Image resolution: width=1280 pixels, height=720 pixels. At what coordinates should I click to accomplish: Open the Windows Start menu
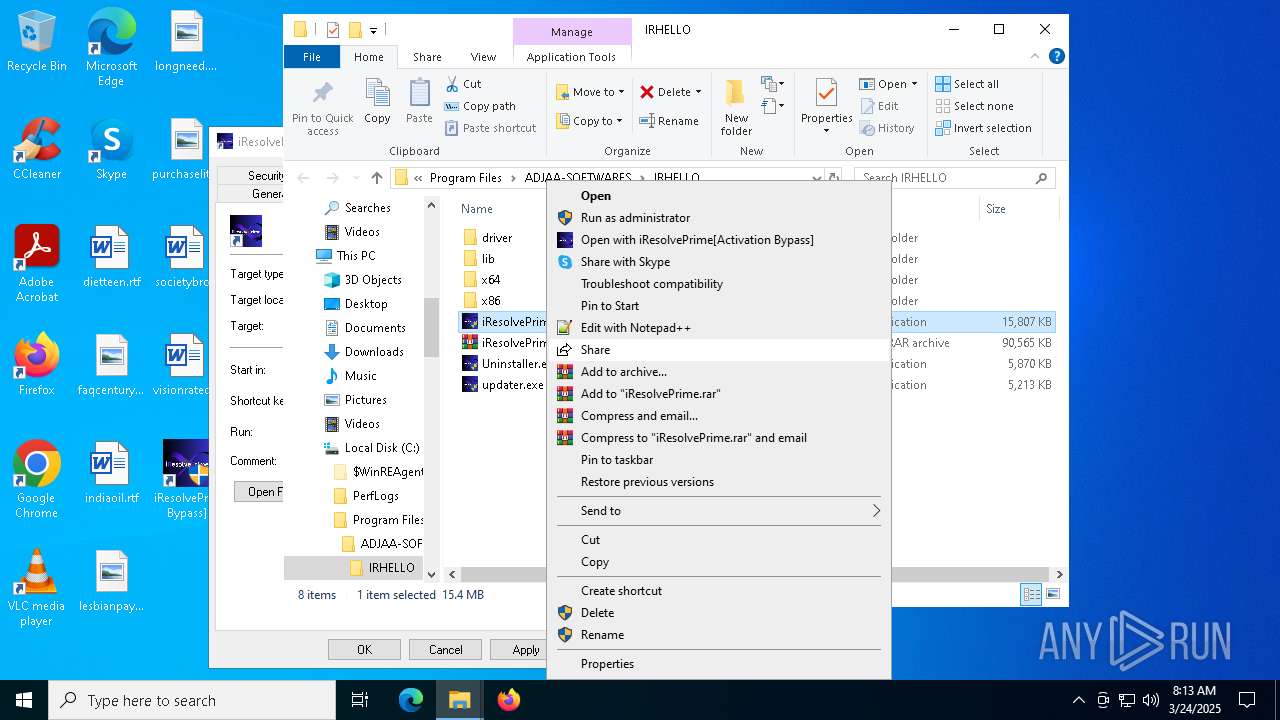click(x=24, y=700)
